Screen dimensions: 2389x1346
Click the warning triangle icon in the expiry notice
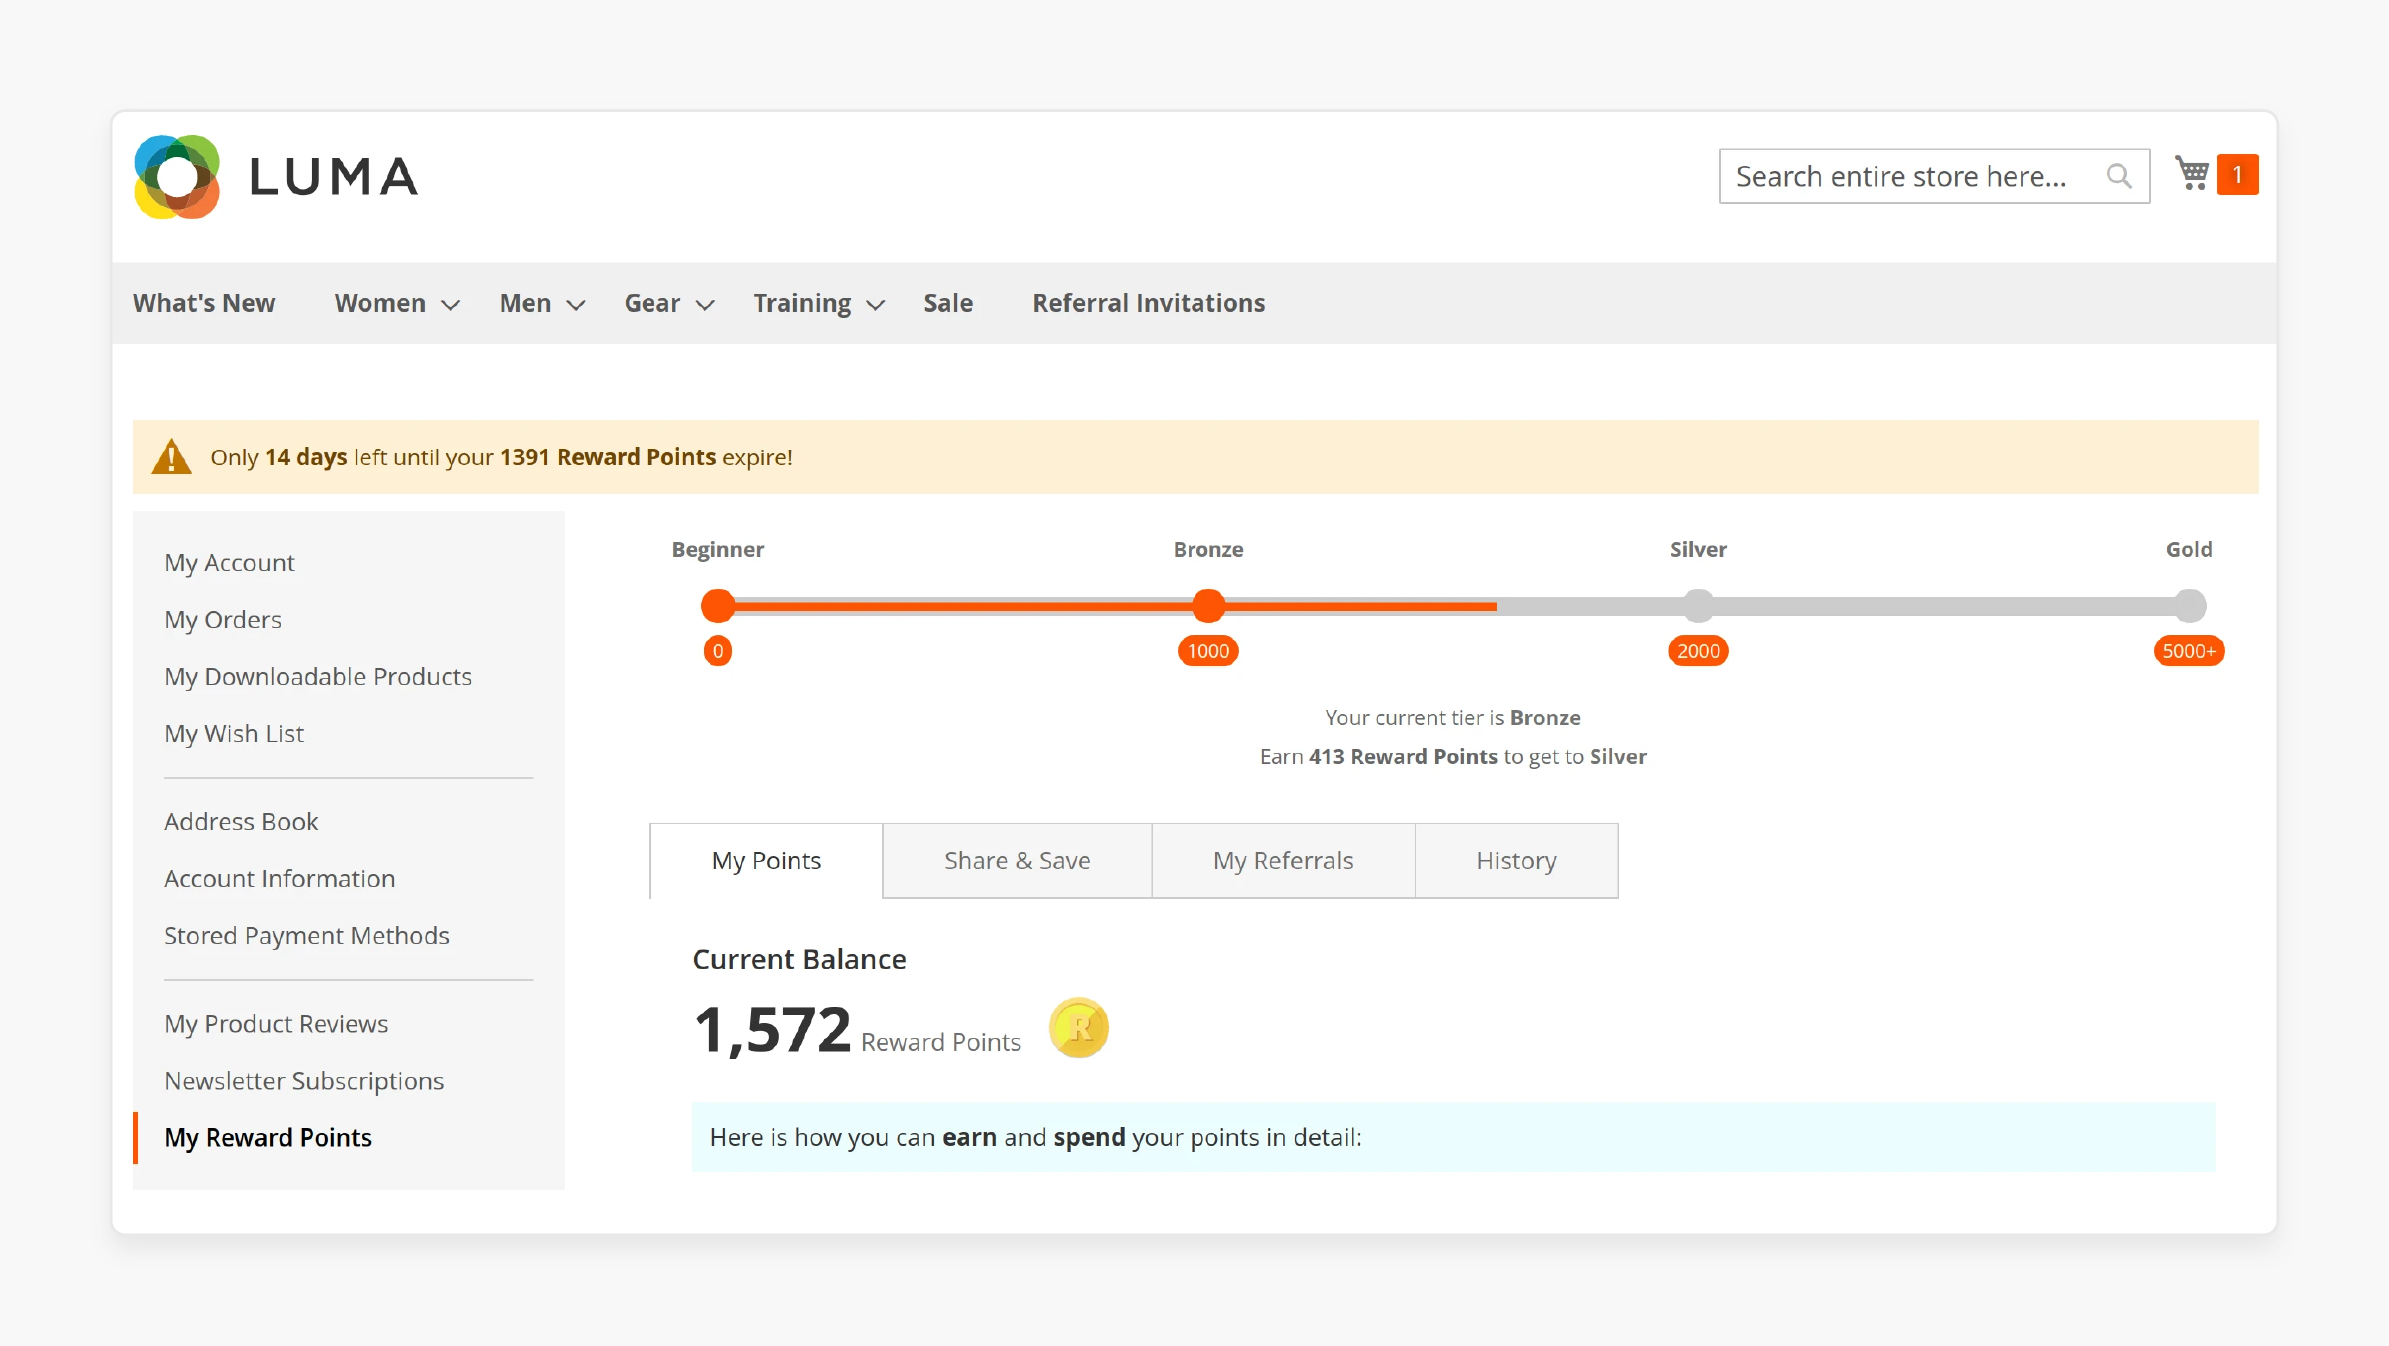click(x=171, y=457)
